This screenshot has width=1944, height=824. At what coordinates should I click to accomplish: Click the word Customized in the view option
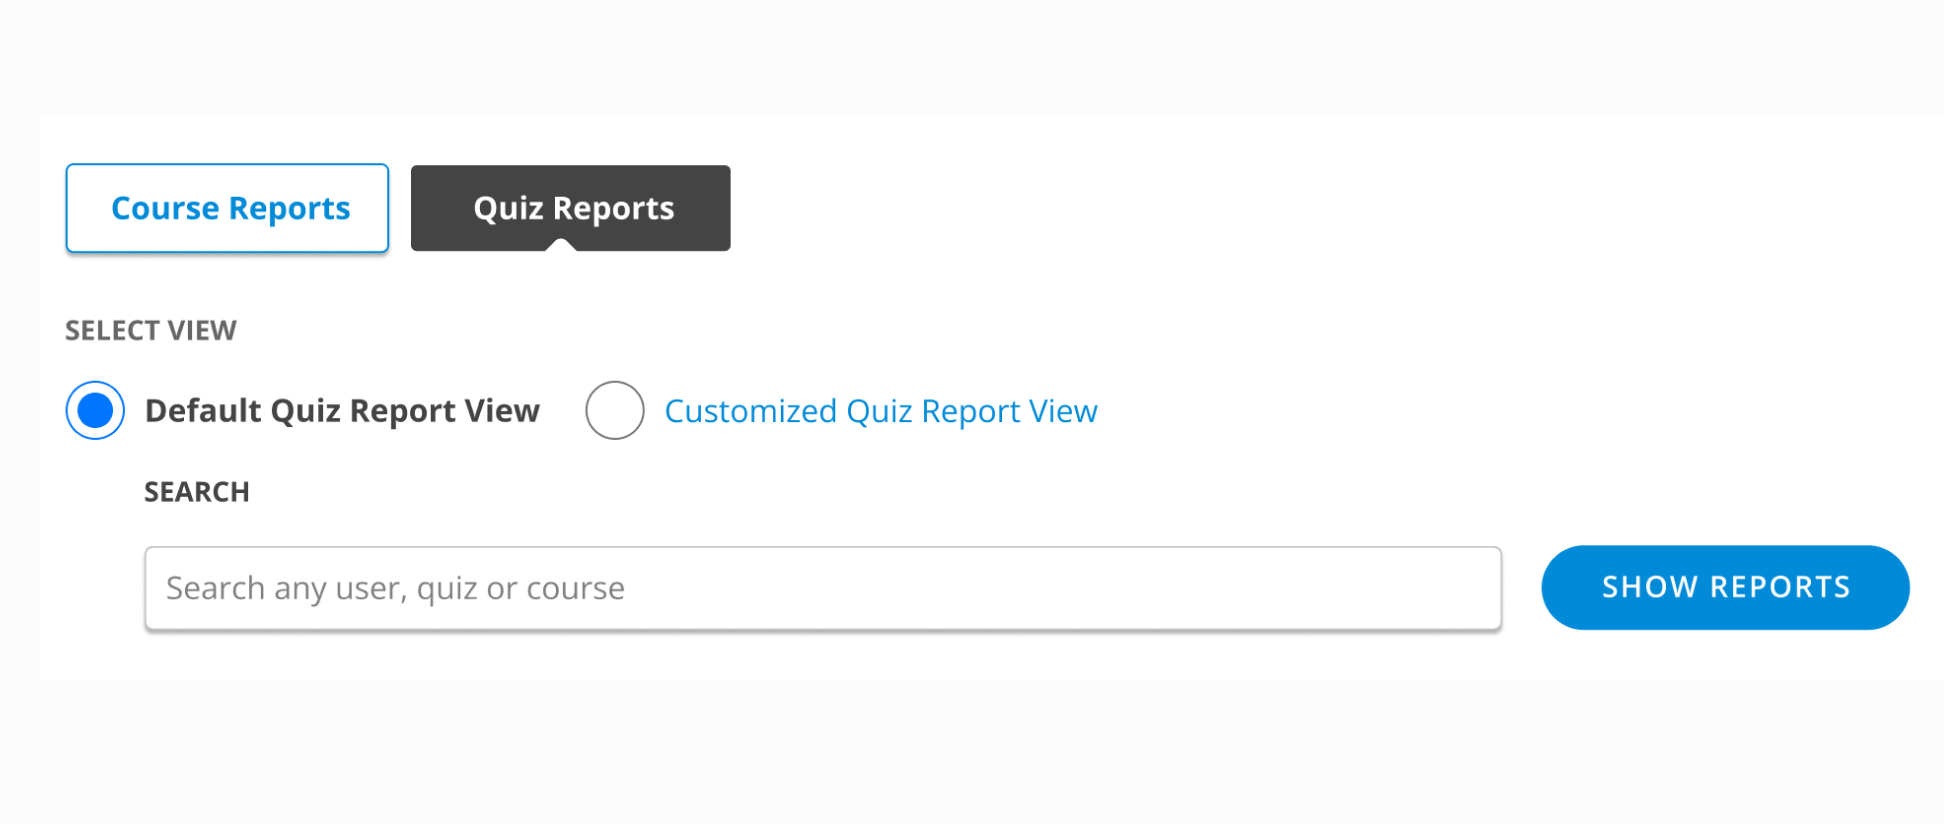pyautogui.click(x=750, y=411)
